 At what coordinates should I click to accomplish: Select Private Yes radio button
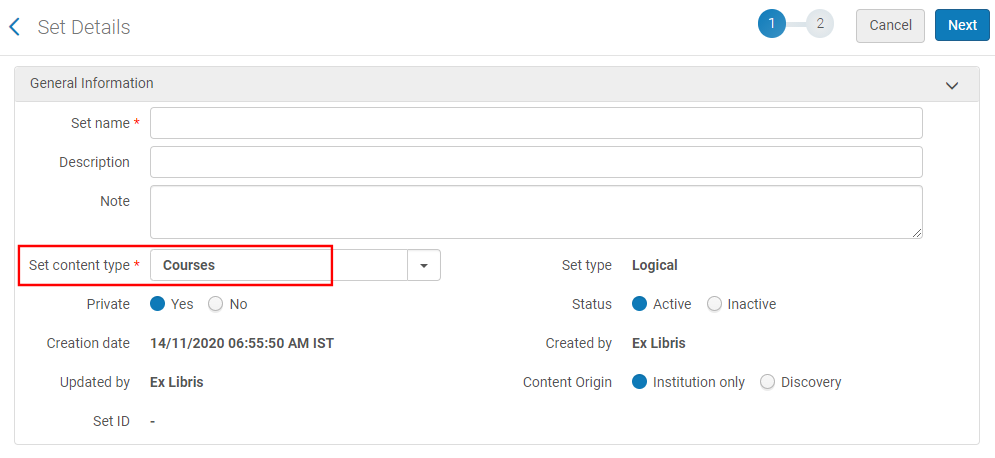157,304
